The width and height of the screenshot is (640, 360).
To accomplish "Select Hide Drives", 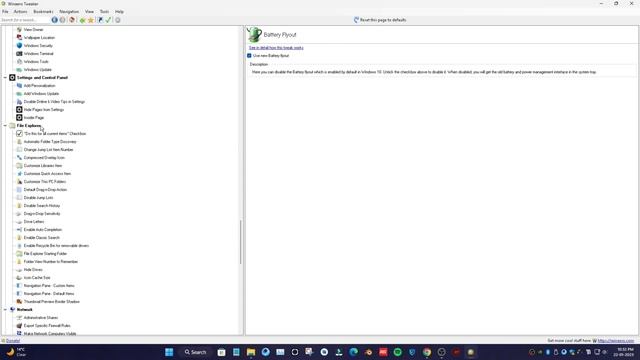I will point(33,270).
